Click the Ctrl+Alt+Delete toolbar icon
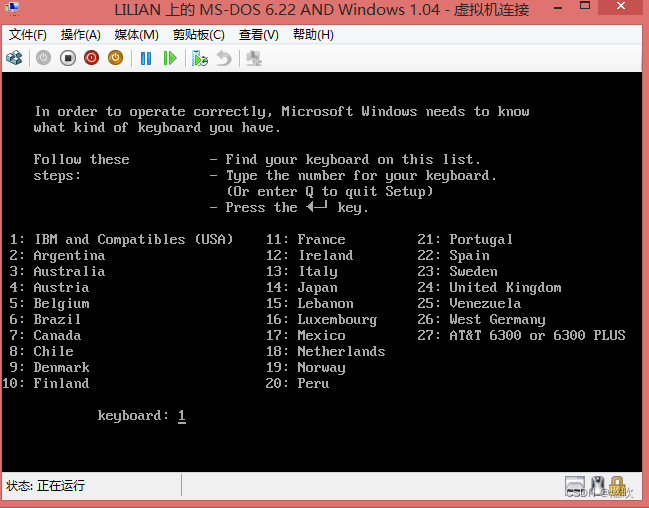 click(x=14, y=58)
